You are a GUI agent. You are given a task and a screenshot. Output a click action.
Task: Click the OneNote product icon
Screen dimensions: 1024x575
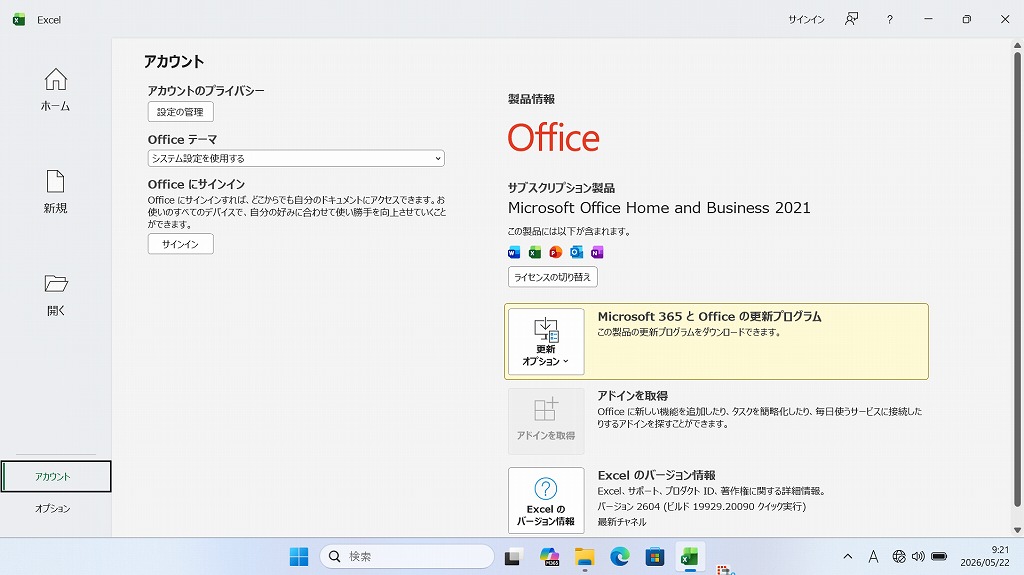597,252
